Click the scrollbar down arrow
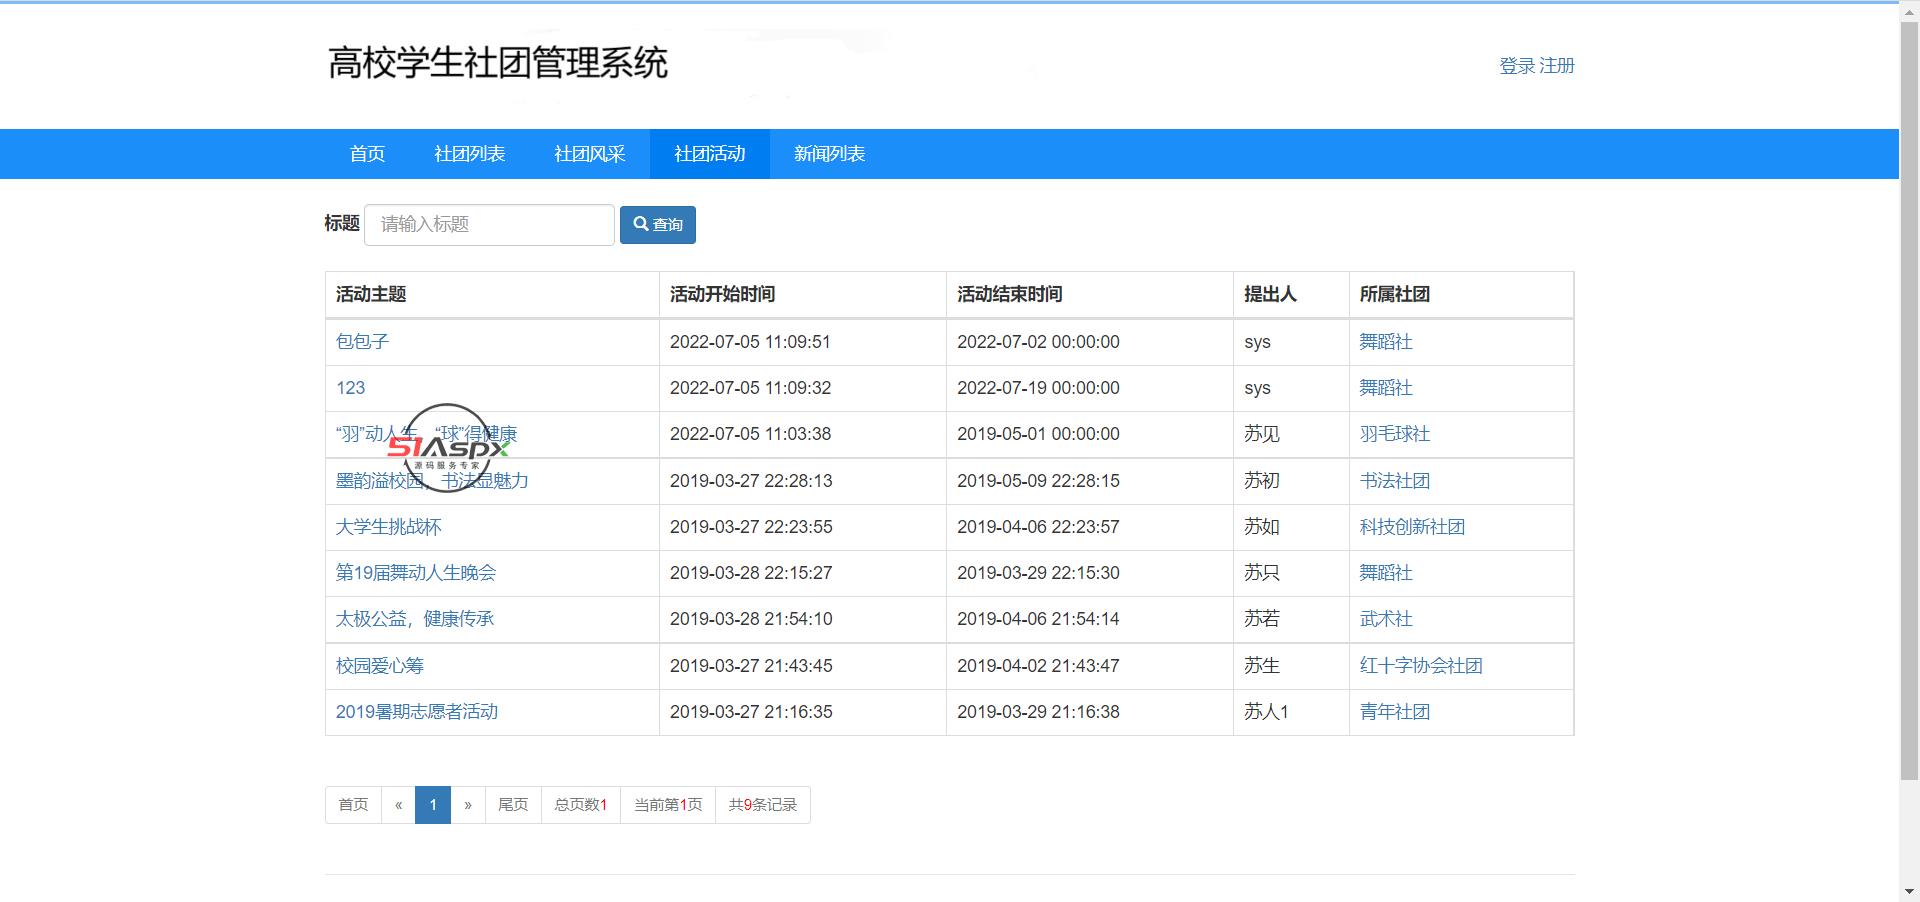The height and width of the screenshot is (902, 1920). click(1909, 891)
